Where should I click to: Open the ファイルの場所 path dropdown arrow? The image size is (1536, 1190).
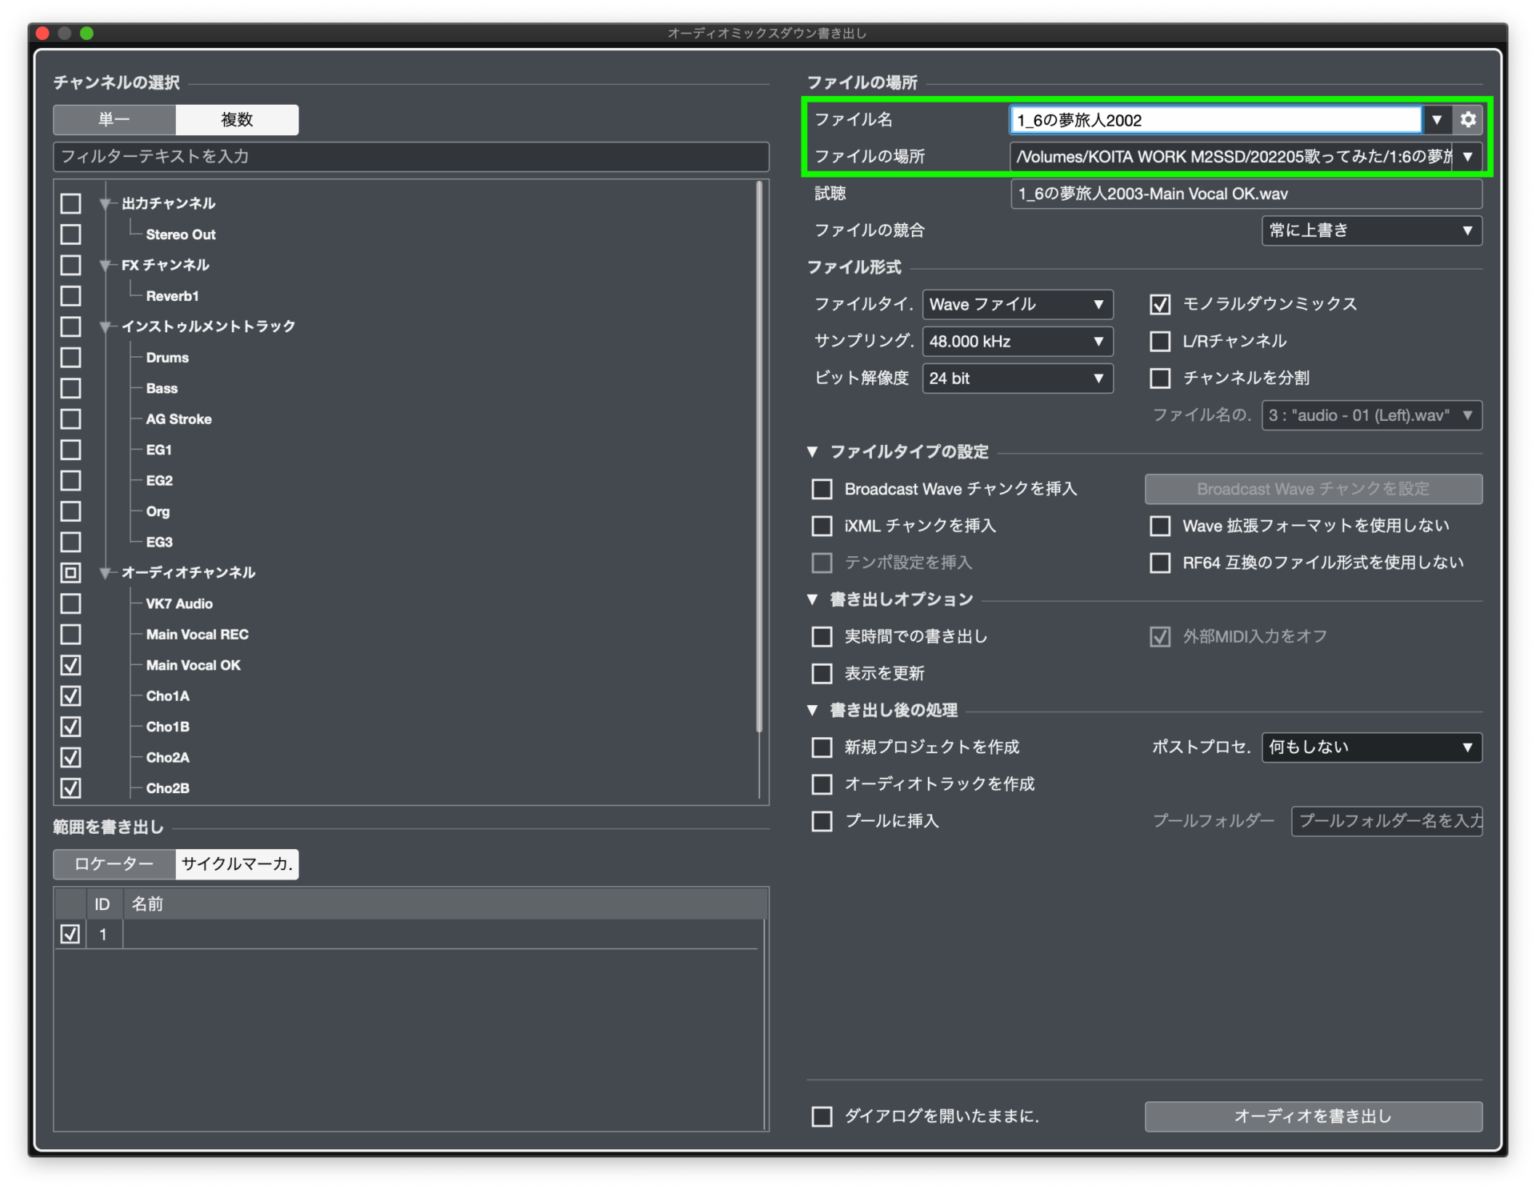coord(1467,157)
